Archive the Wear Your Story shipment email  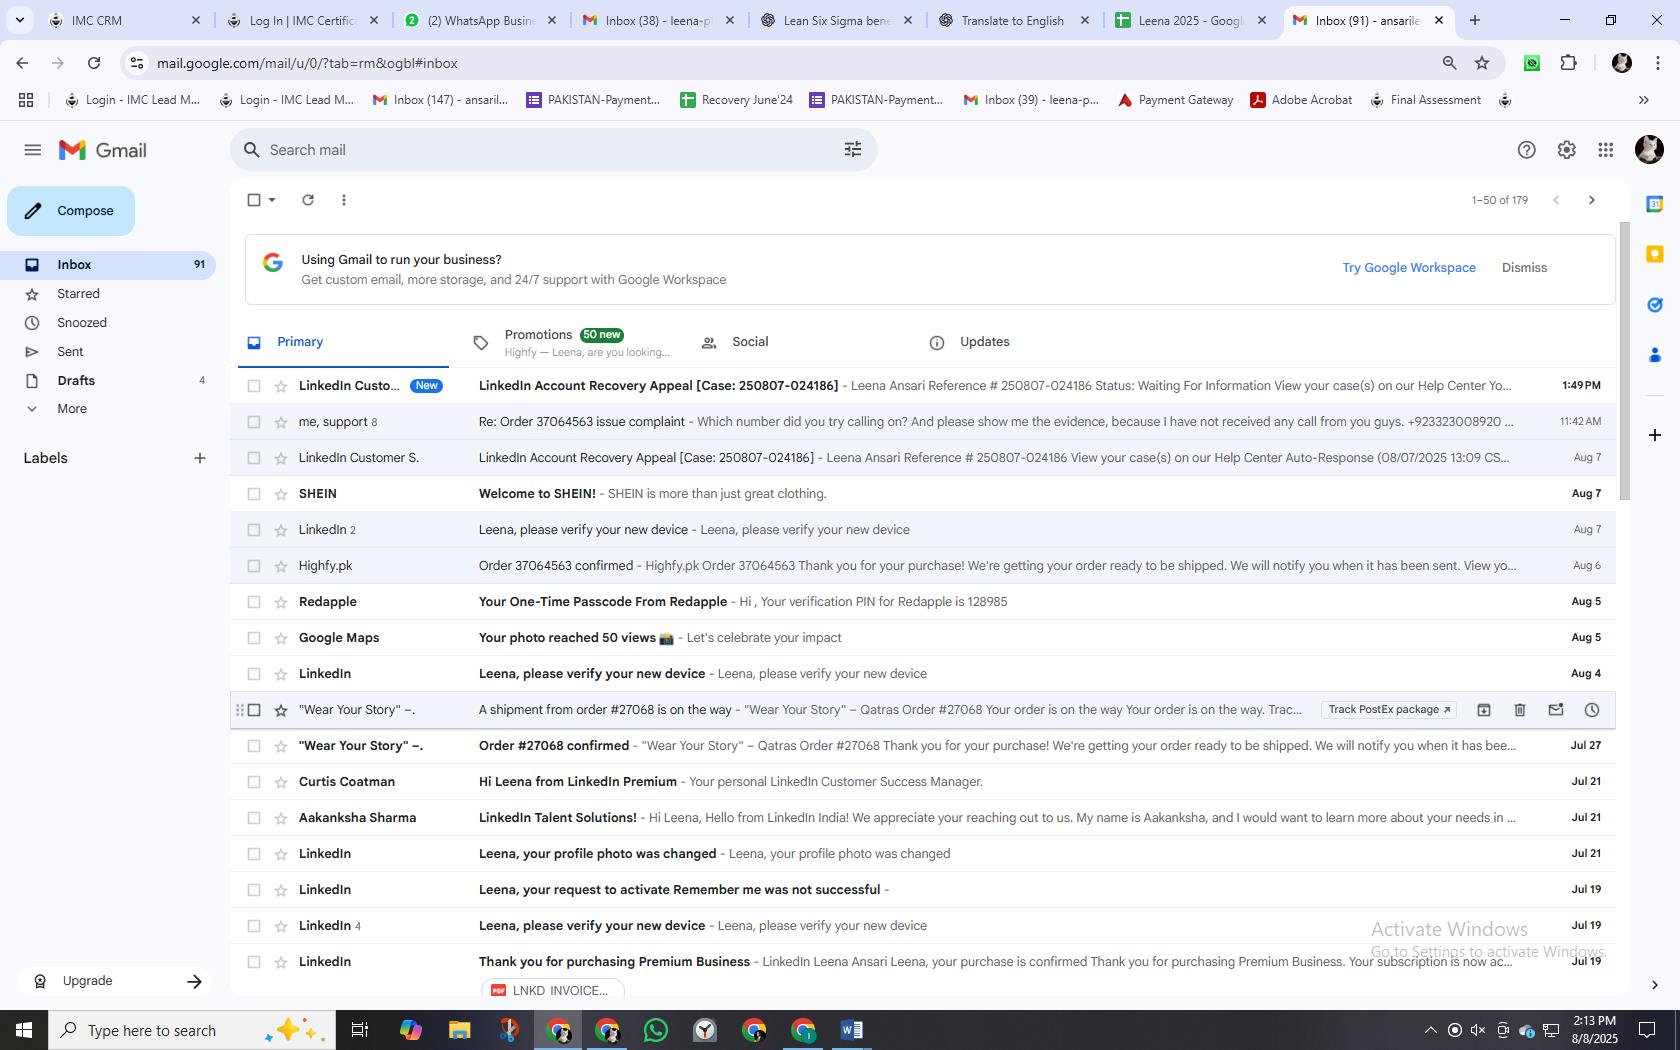(x=1484, y=710)
